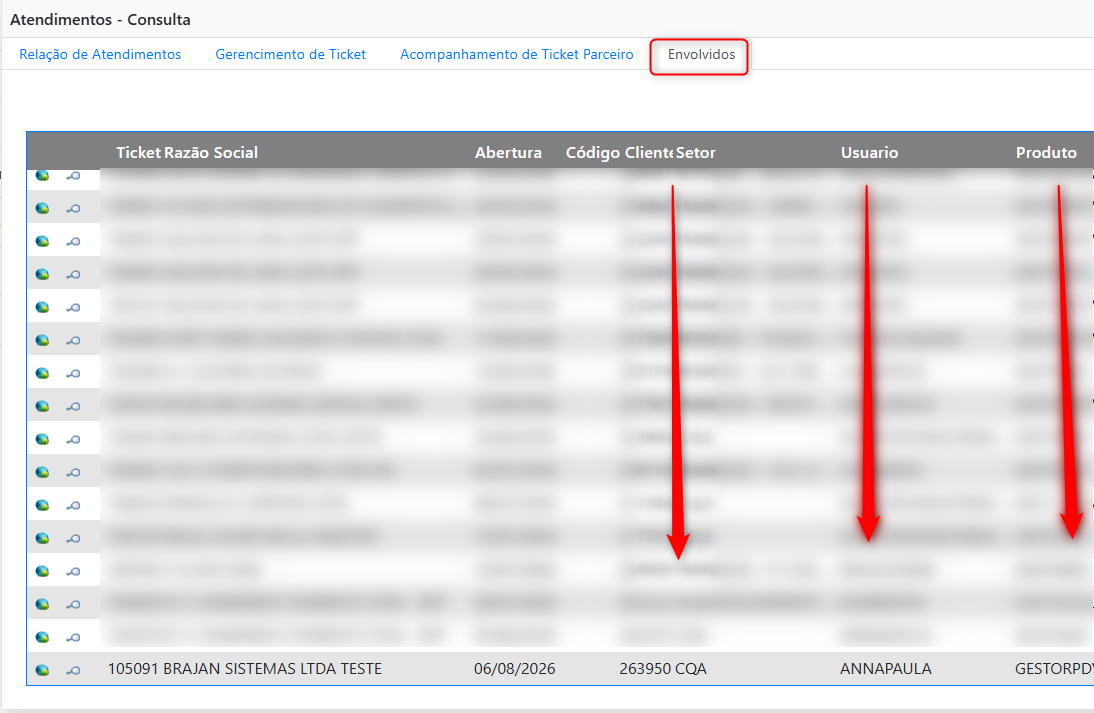Click the date 06/08/2026

[x=515, y=669]
